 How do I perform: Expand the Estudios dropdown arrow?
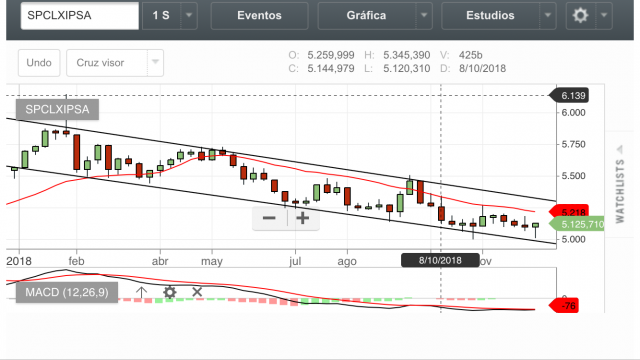pyautogui.click(x=548, y=16)
